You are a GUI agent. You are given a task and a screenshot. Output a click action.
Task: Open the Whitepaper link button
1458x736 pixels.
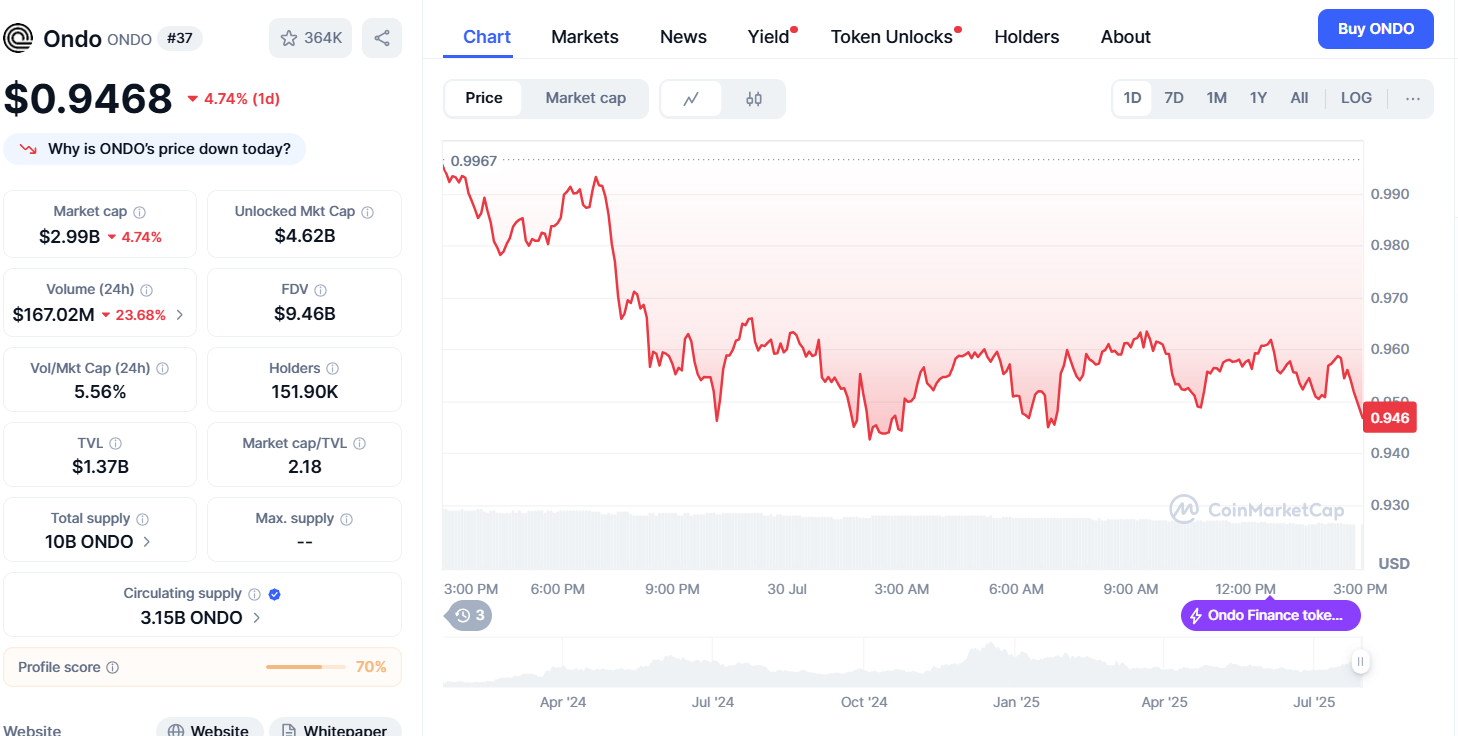click(335, 731)
